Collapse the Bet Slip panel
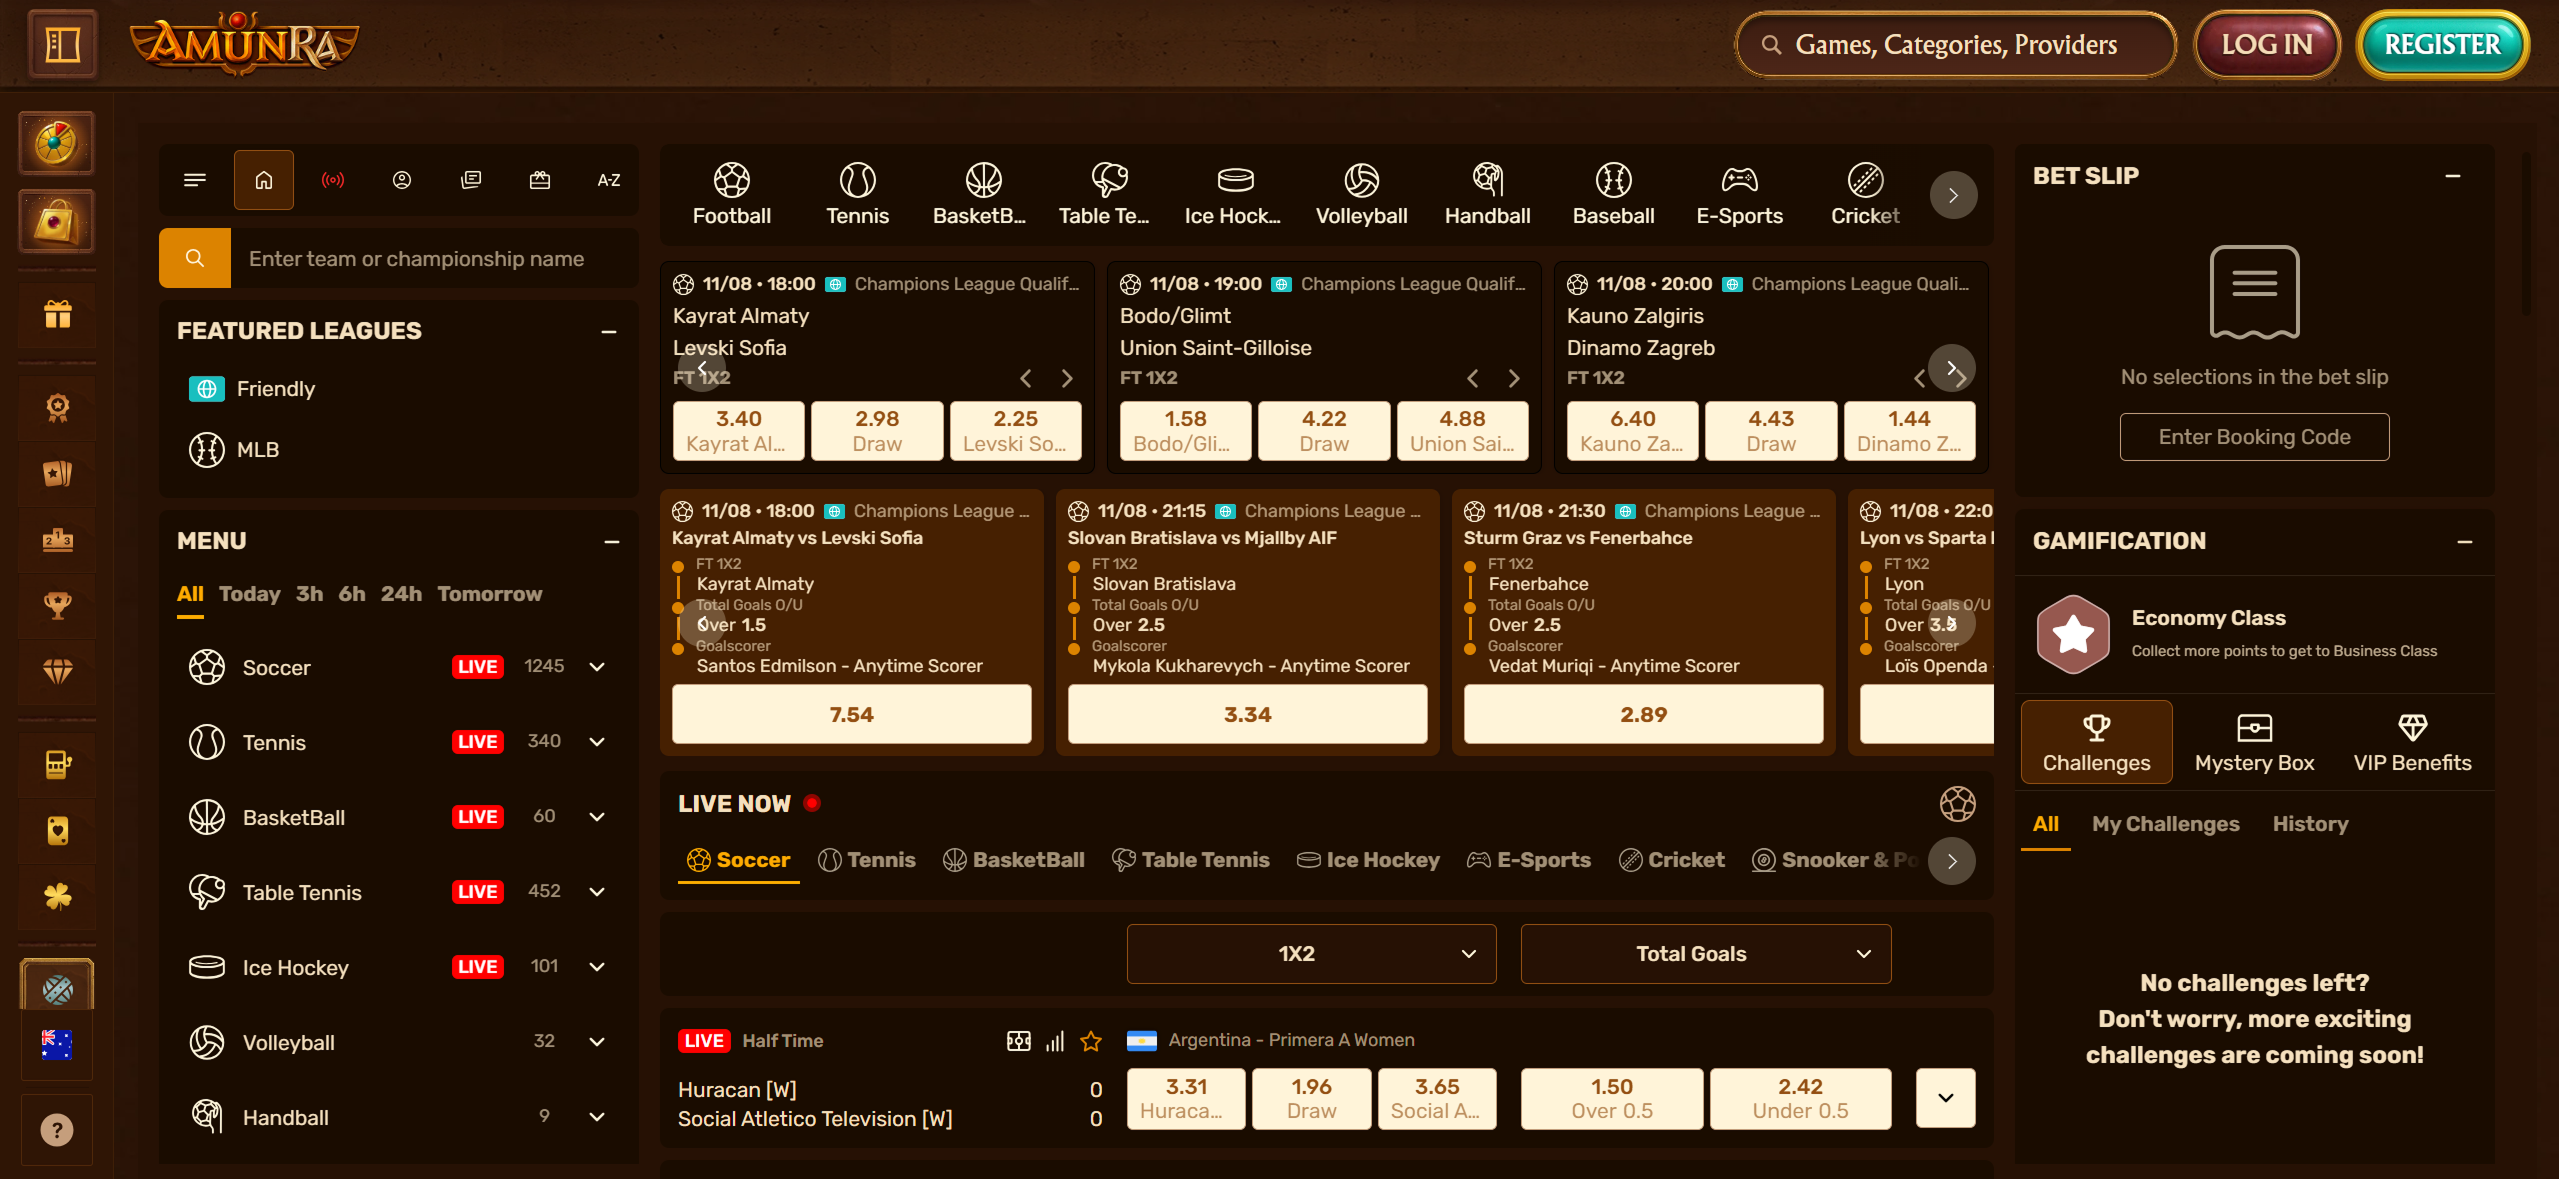 pos(2452,176)
